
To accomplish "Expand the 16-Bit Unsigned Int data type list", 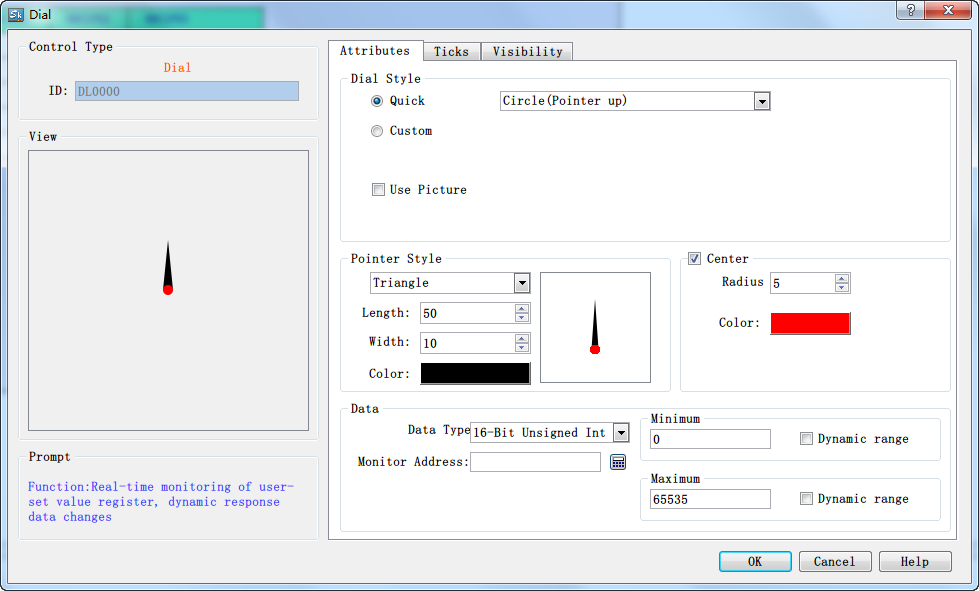I will point(621,433).
